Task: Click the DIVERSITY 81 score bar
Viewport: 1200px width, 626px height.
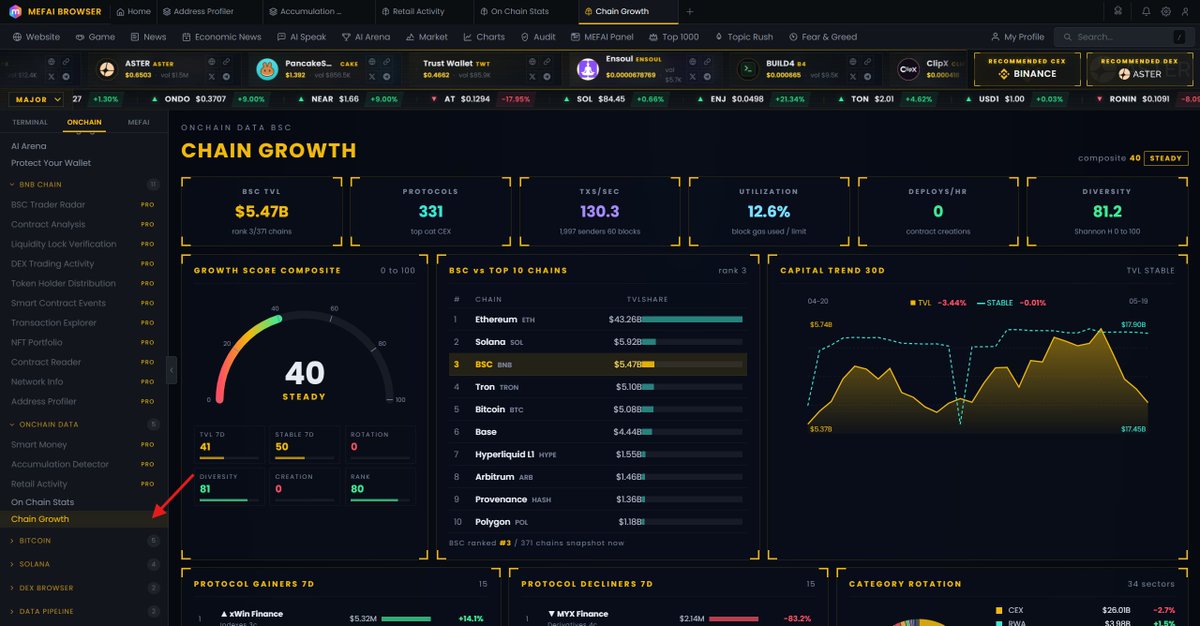Action: pyautogui.click(x=229, y=499)
